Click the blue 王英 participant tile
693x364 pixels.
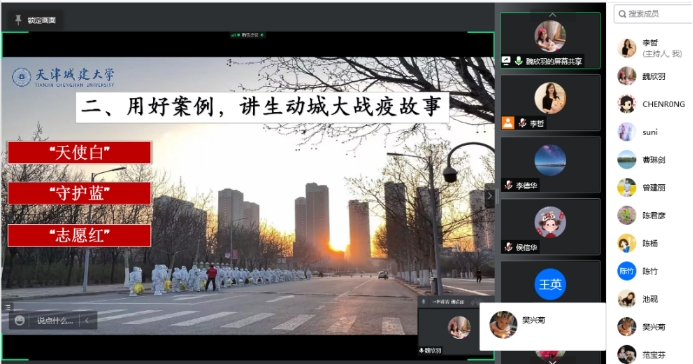click(550, 284)
